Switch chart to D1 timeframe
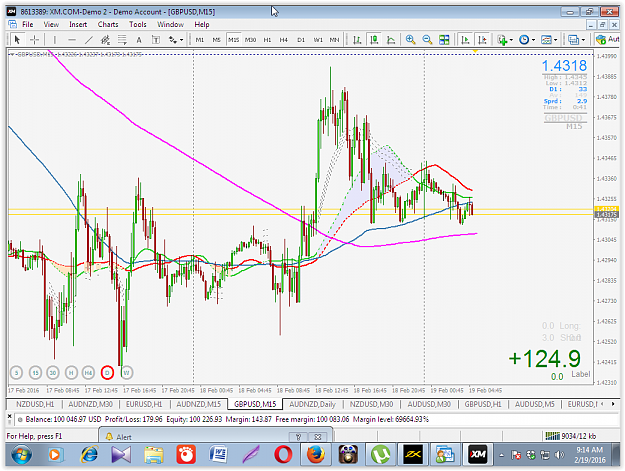Screen dimensions: 625x471 click(x=301, y=40)
